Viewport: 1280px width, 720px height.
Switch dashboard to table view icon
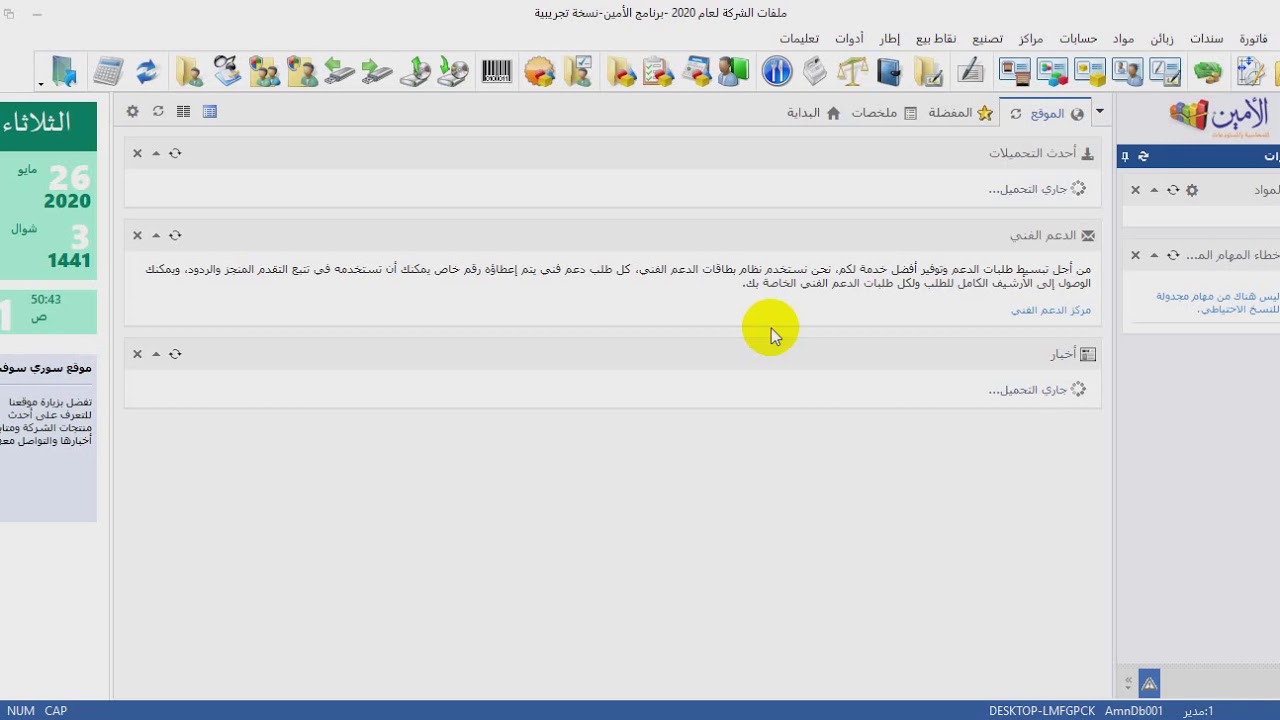pos(210,112)
